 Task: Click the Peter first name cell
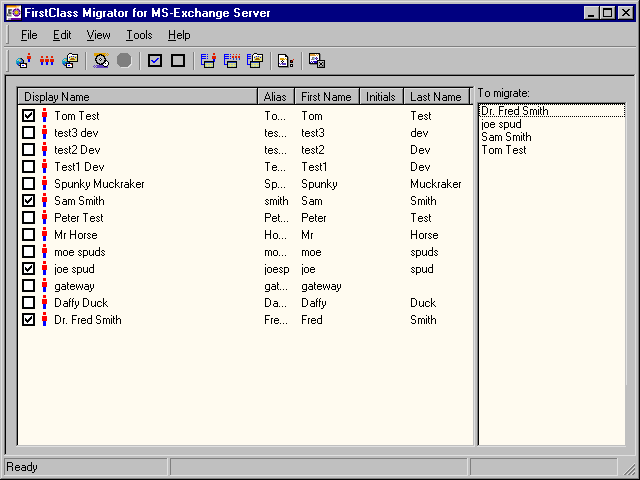pyautogui.click(x=313, y=218)
